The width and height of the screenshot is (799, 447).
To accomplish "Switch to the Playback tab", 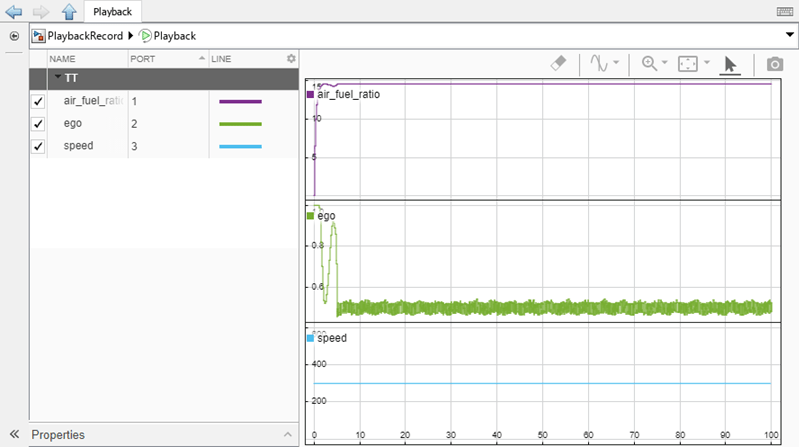I will pyautogui.click(x=112, y=12).
